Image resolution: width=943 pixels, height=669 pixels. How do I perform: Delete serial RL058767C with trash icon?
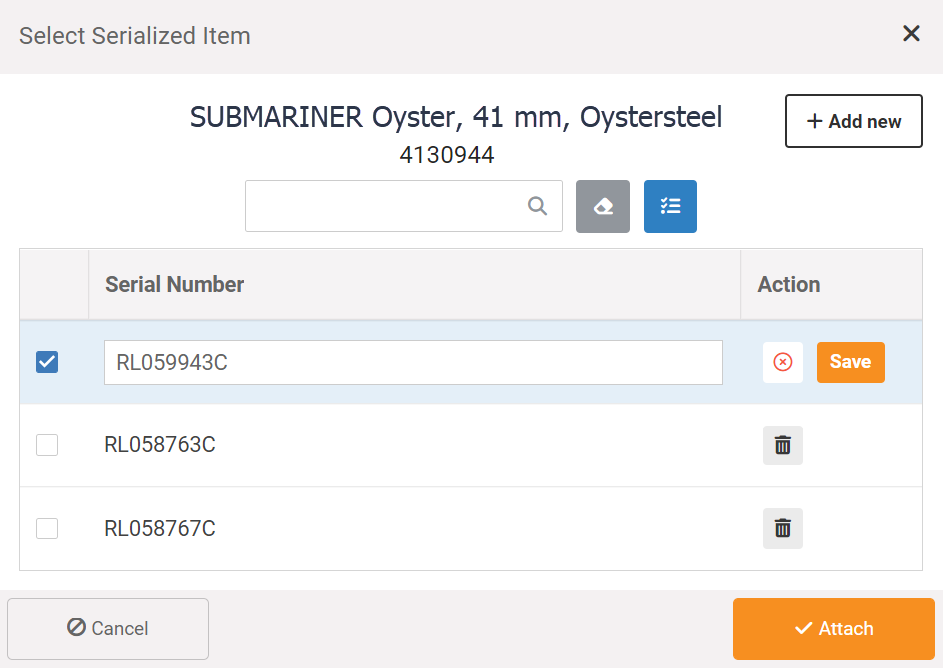[782, 528]
